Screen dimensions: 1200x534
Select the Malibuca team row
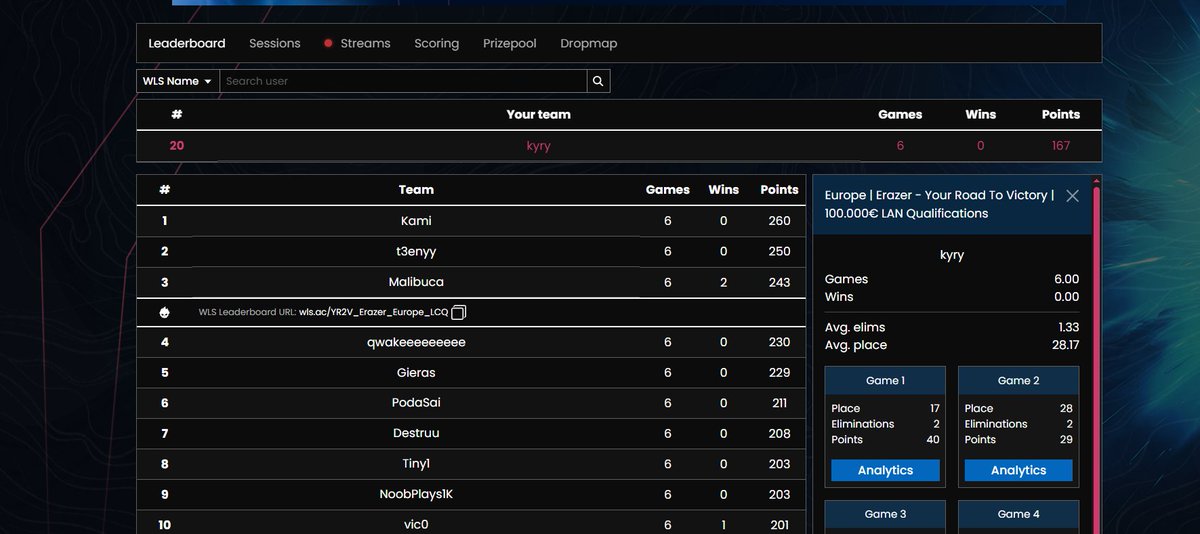point(471,282)
